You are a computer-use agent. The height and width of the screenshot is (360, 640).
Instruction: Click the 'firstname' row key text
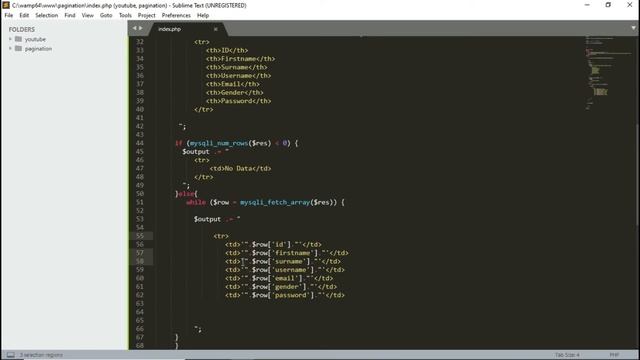[x=293, y=253]
